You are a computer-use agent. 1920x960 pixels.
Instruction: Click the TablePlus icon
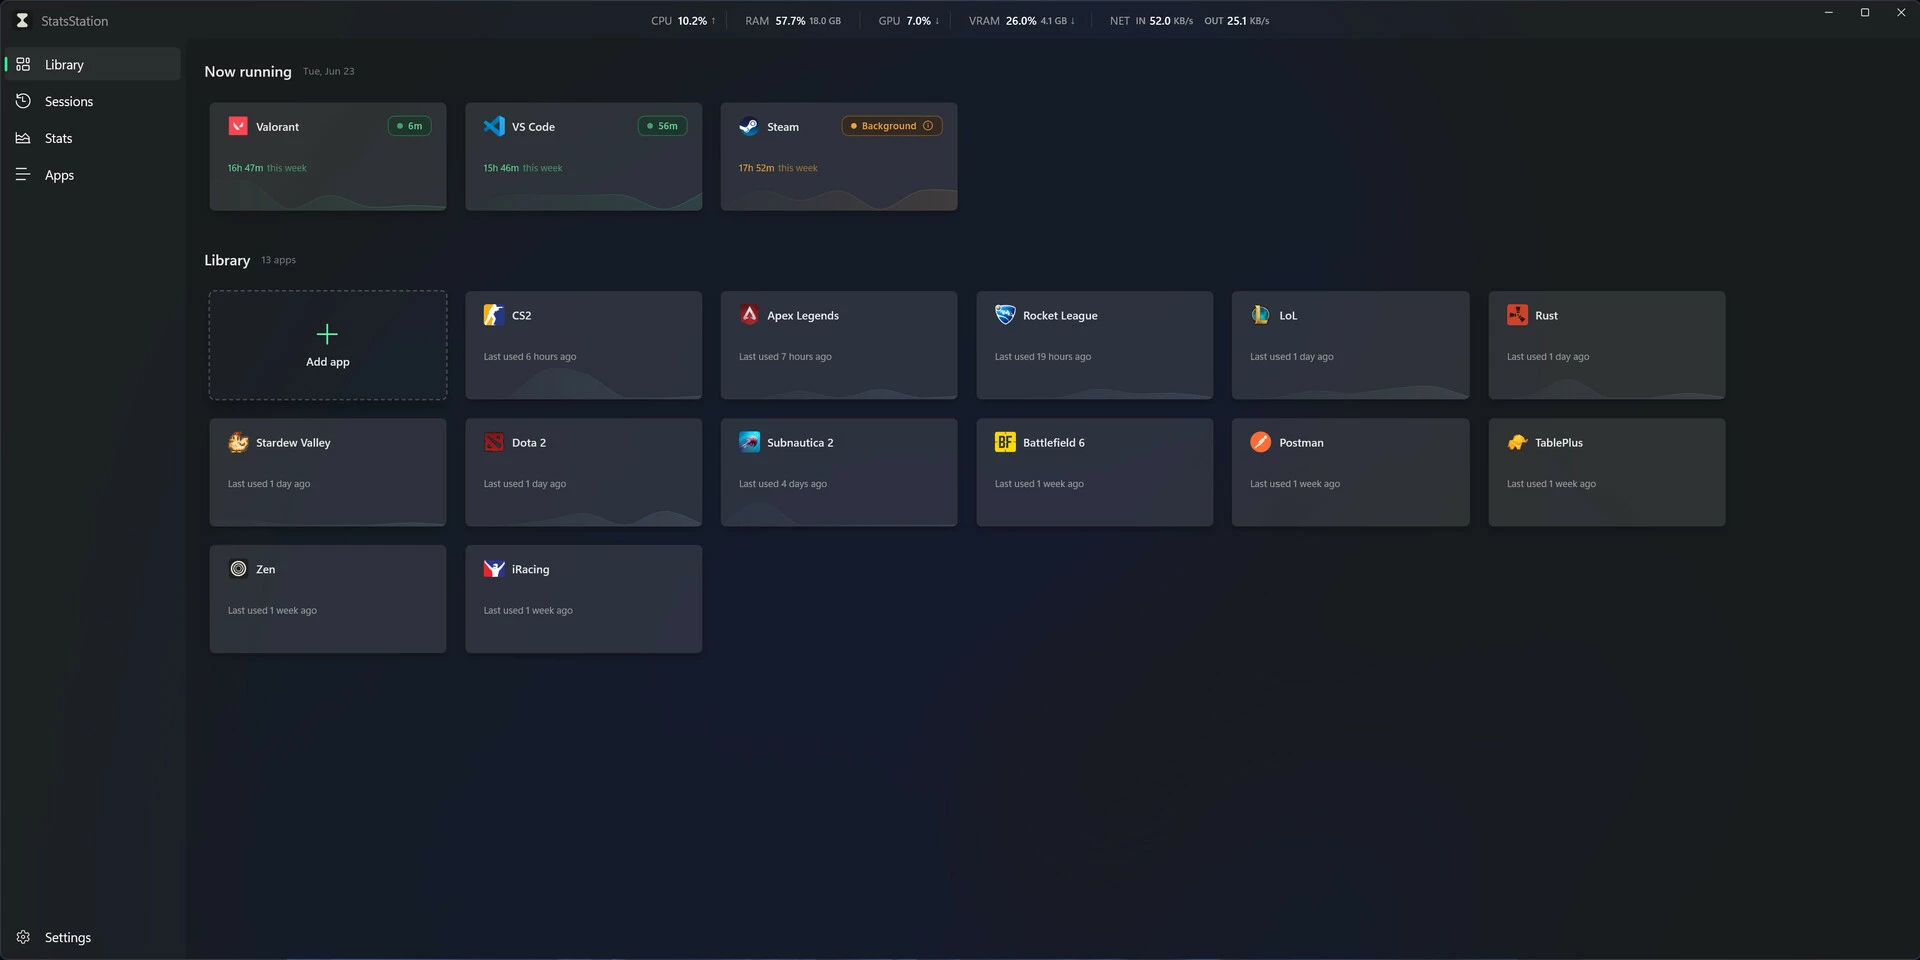tap(1517, 442)
